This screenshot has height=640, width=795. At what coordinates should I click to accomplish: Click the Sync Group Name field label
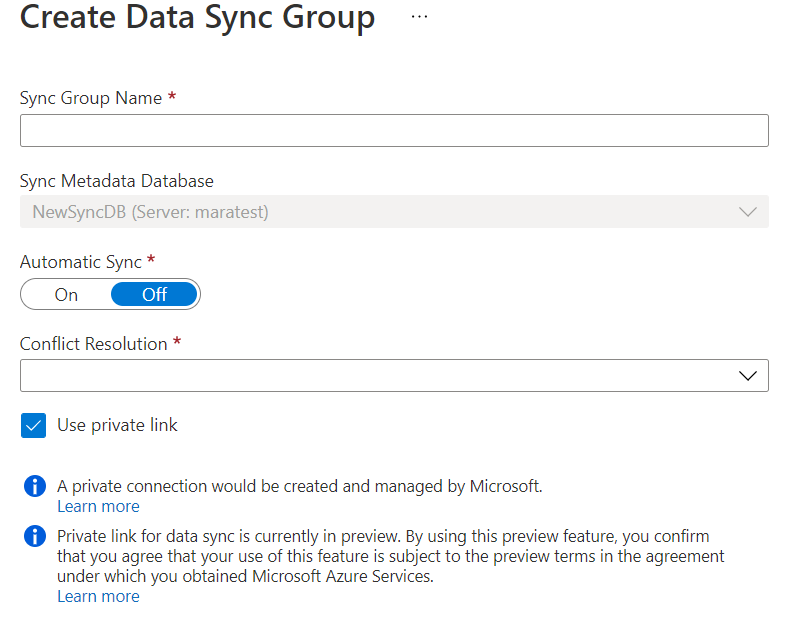[91, 98]
